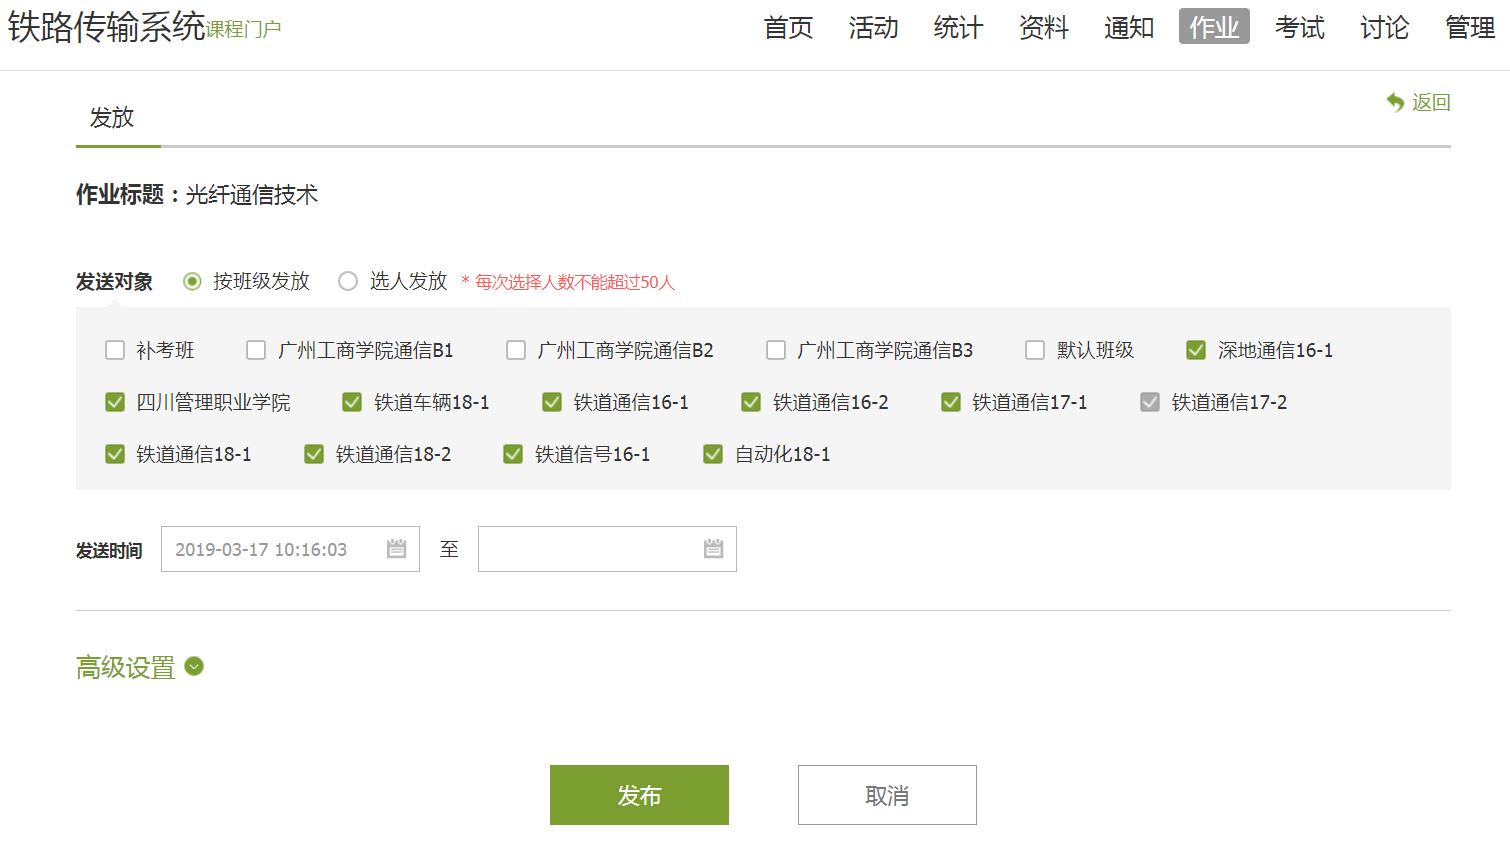Uncheck 铁道通信18-2 checkbox

point(314,454)
